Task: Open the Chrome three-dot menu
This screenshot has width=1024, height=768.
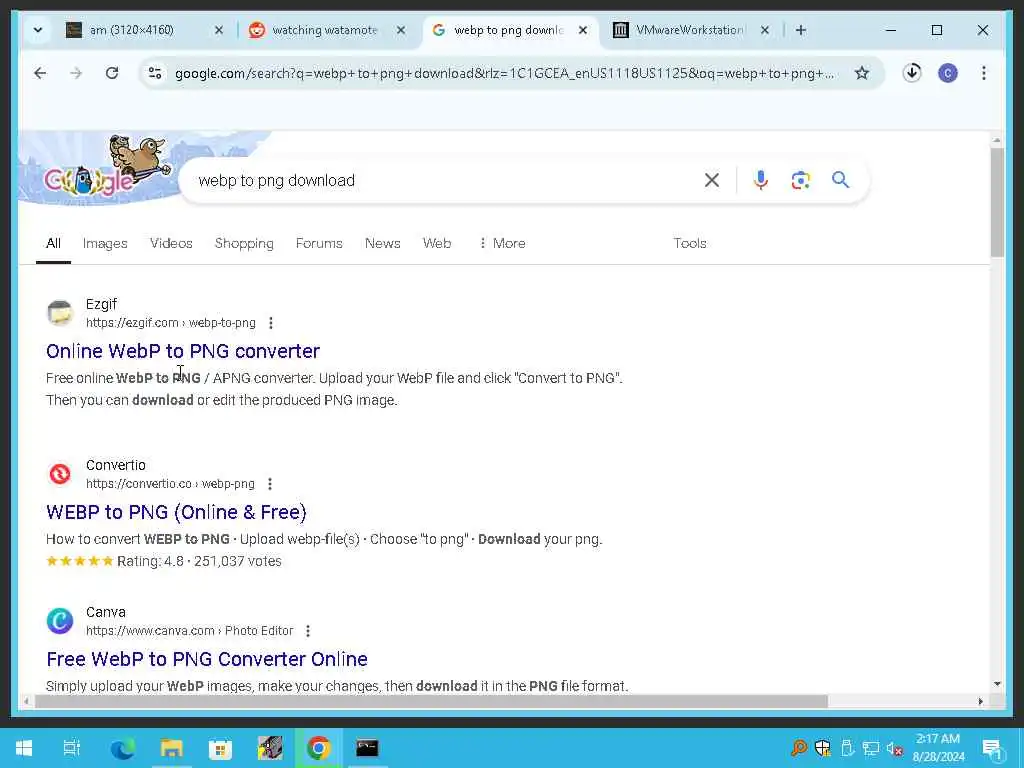Action: [984, 73]
